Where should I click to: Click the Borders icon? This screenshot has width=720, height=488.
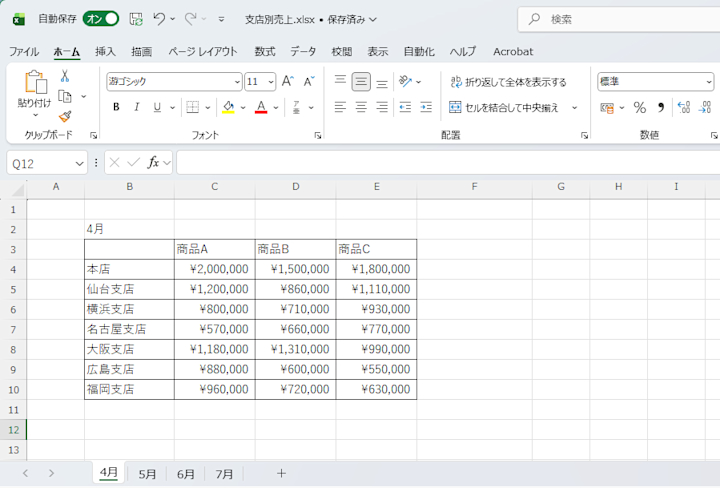[192, 107]
